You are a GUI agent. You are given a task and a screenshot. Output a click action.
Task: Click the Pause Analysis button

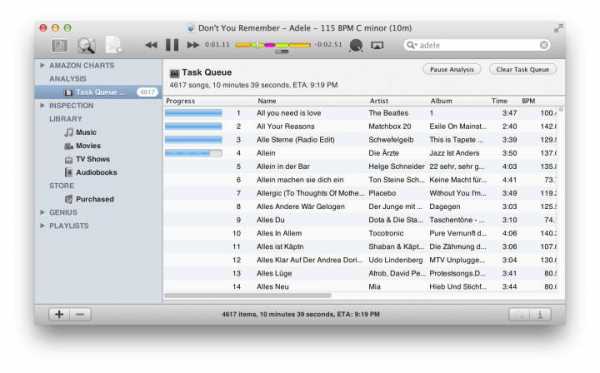452,70
